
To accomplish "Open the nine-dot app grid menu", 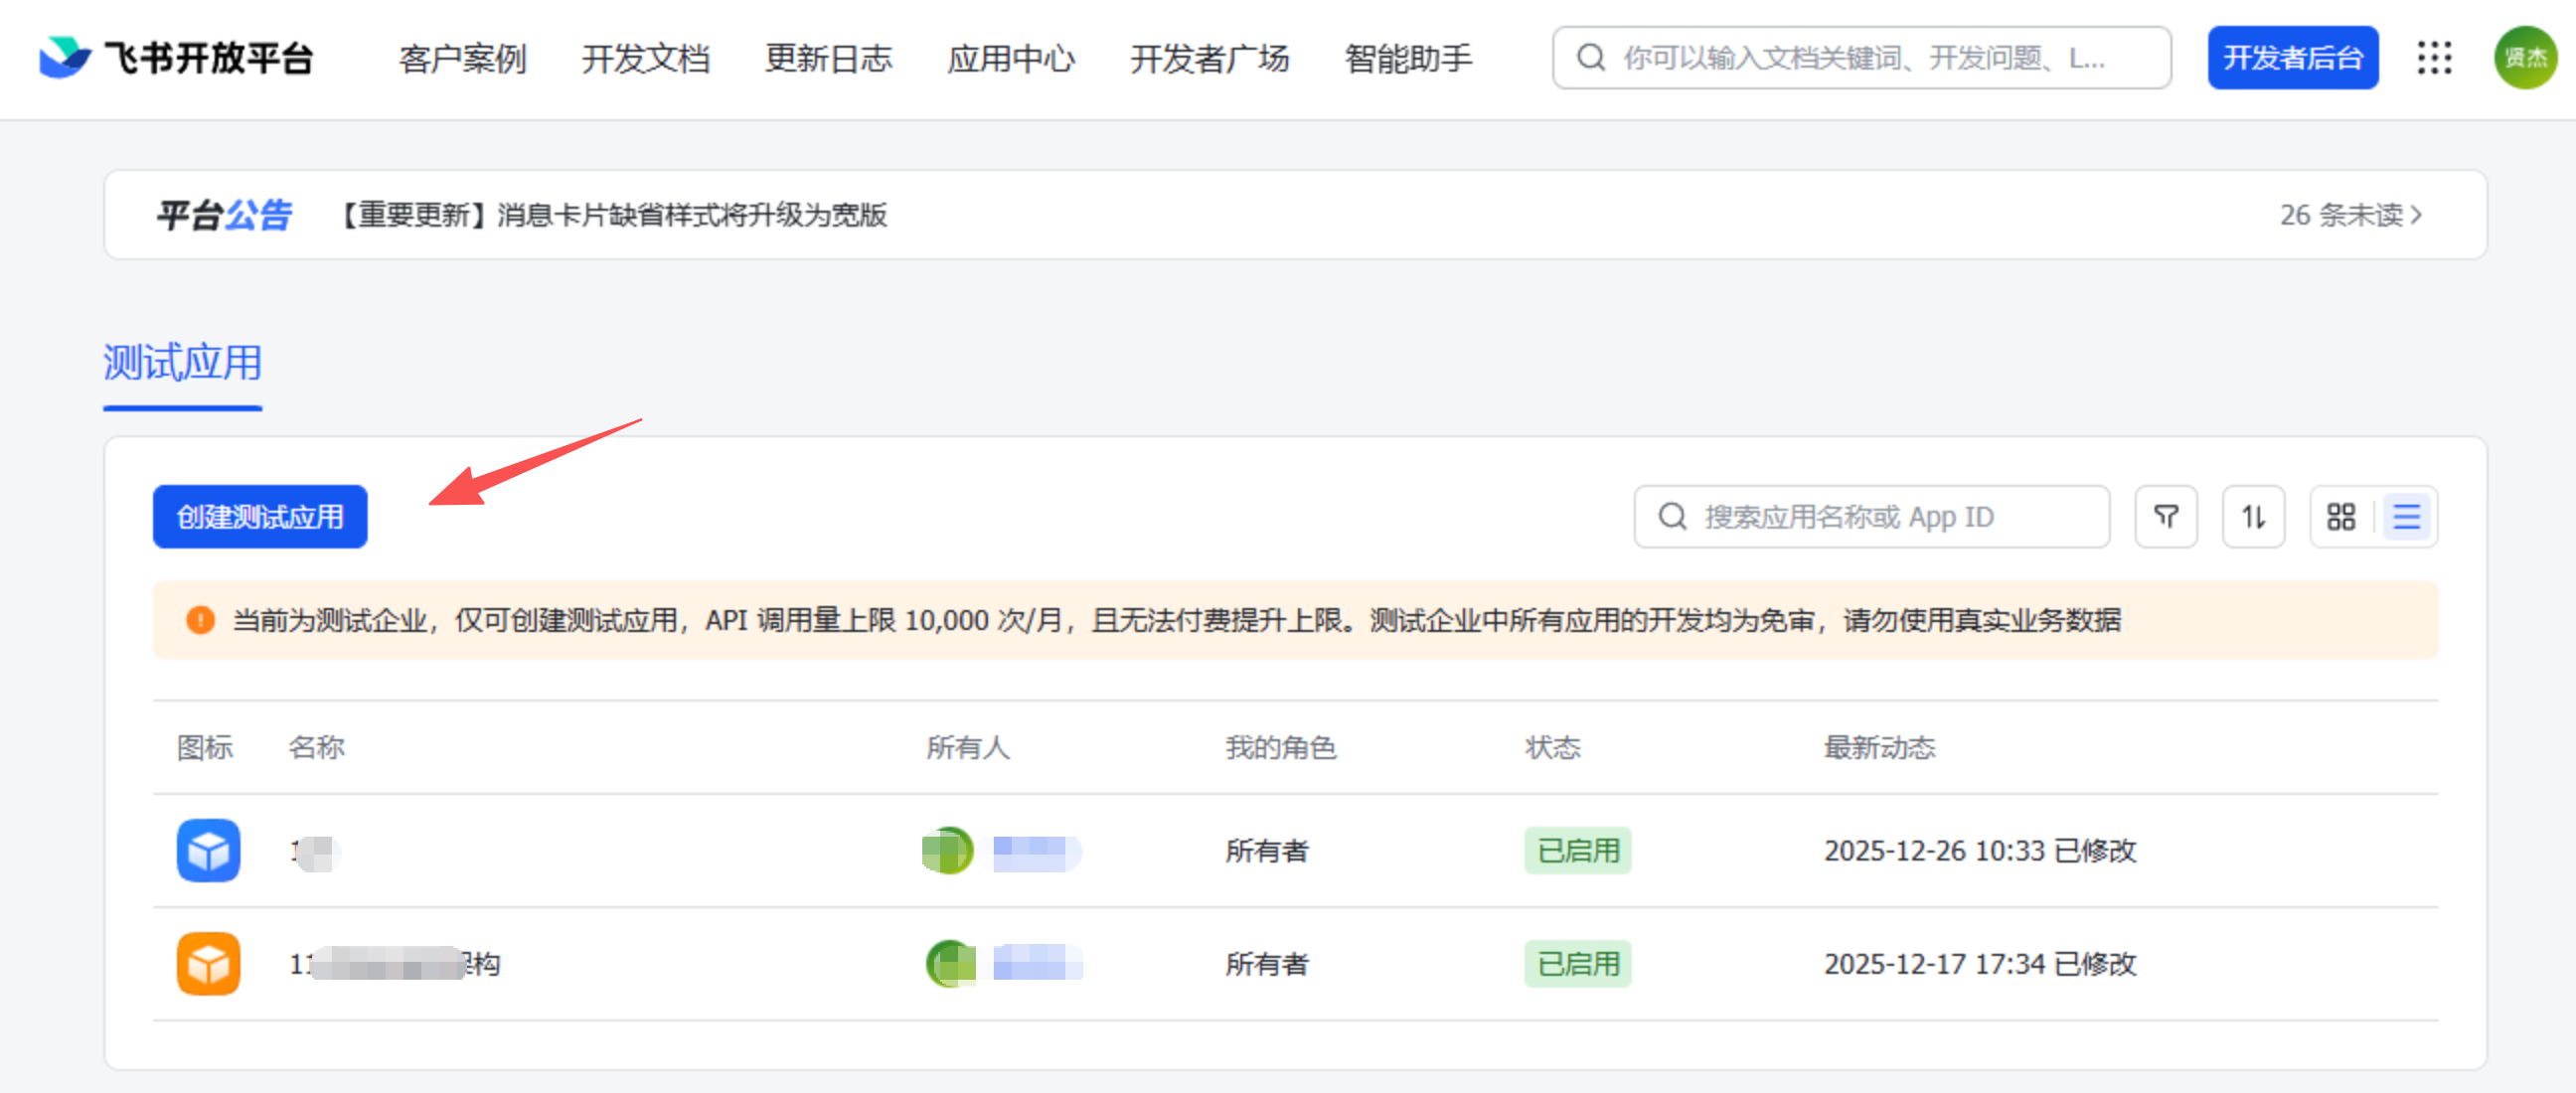I will tap(2434, 58).
